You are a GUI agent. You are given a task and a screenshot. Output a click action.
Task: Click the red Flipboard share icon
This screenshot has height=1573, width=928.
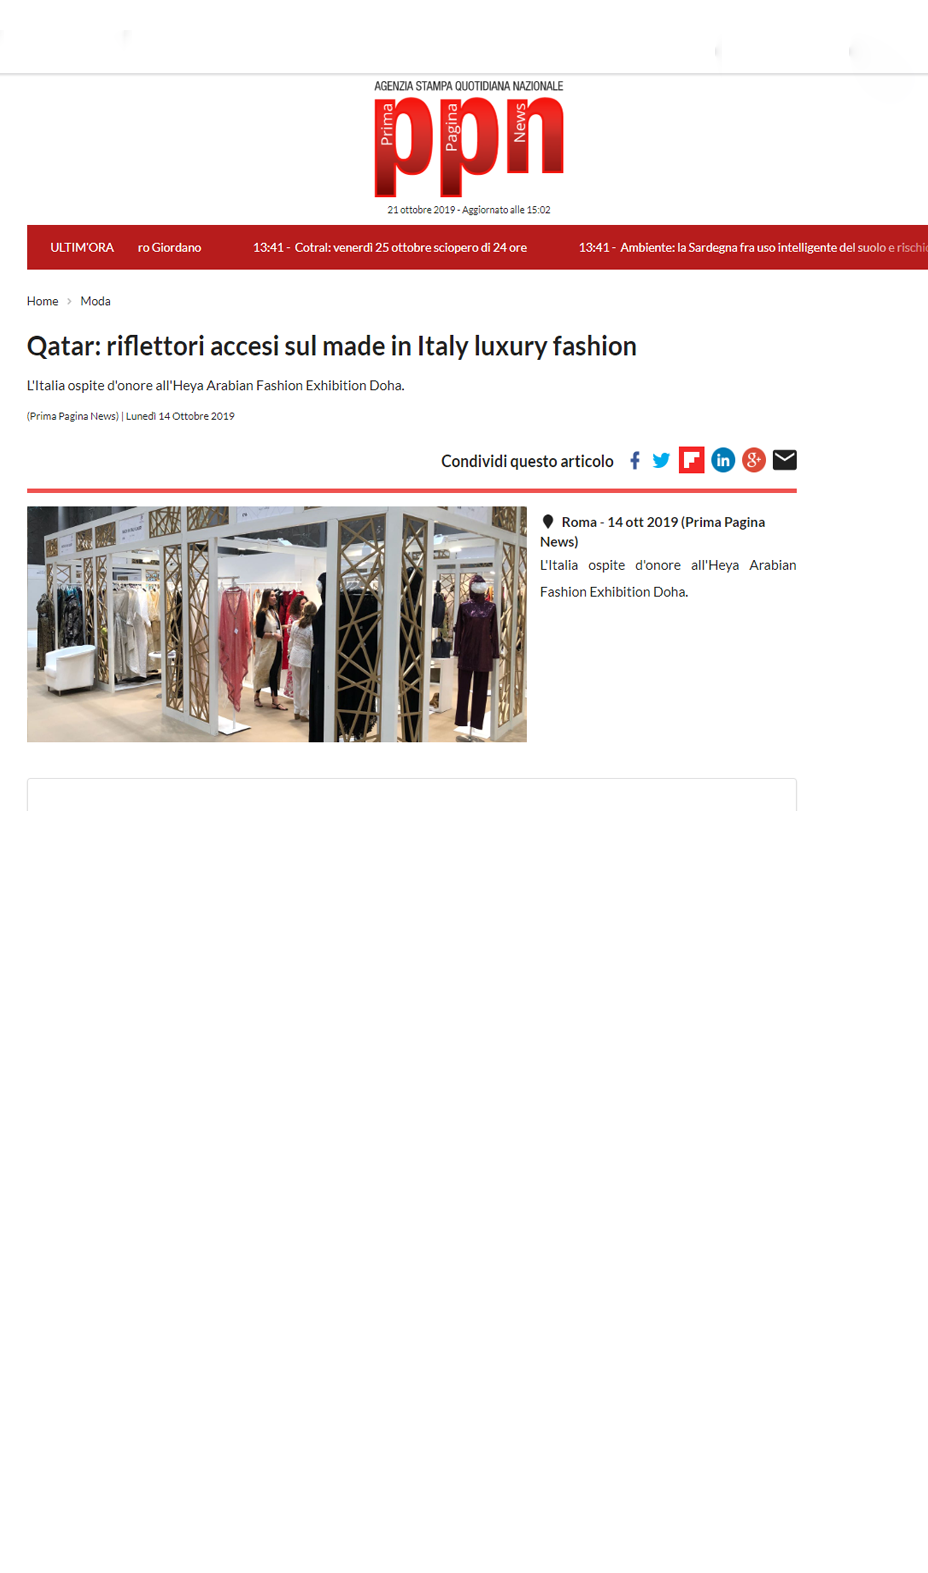click(692, 460)
